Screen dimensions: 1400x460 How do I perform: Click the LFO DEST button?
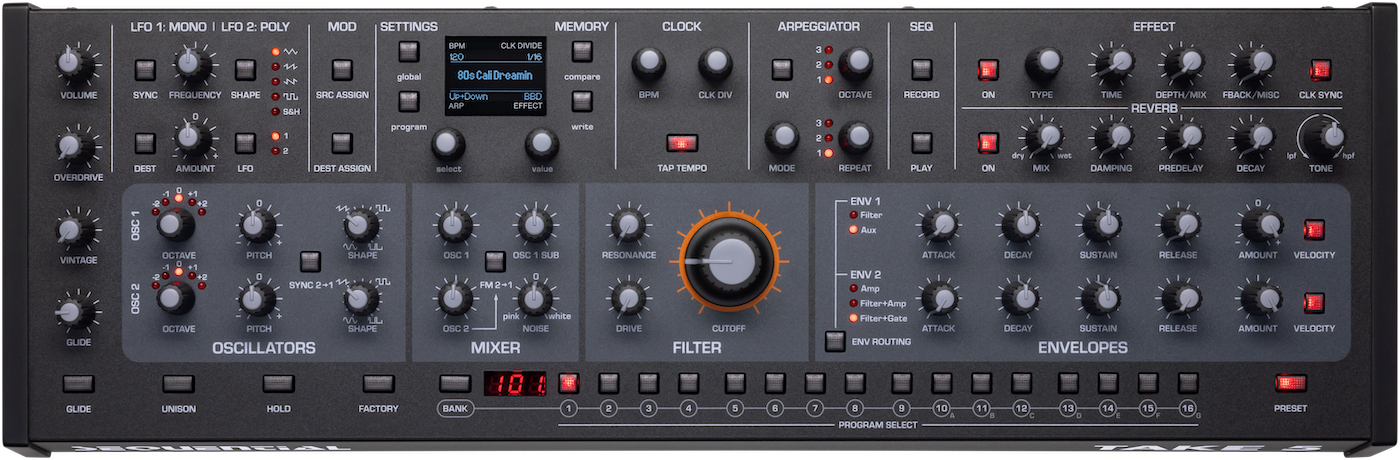(x=145, y=143)
